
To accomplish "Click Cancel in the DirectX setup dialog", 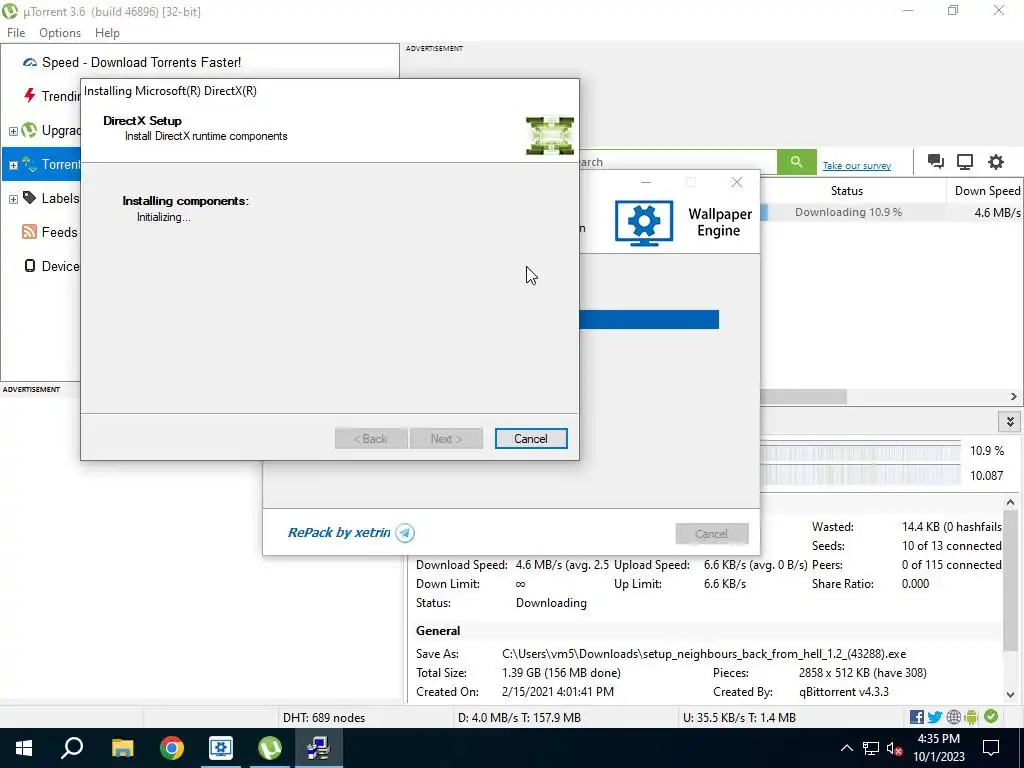I will tap(531, 439).
